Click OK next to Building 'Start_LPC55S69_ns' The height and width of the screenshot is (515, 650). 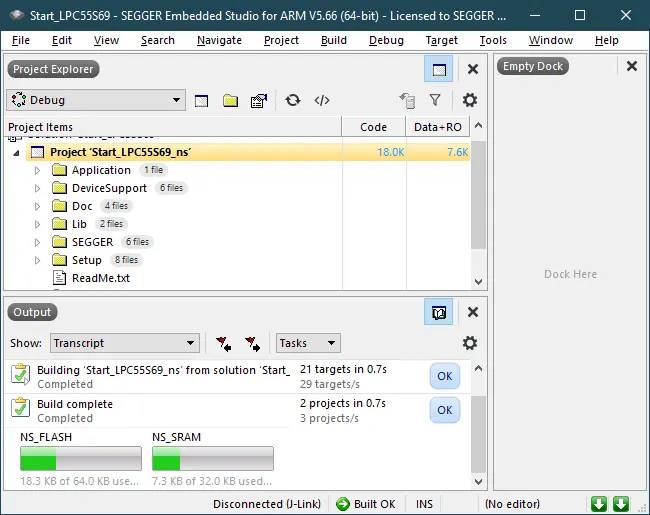445,376
